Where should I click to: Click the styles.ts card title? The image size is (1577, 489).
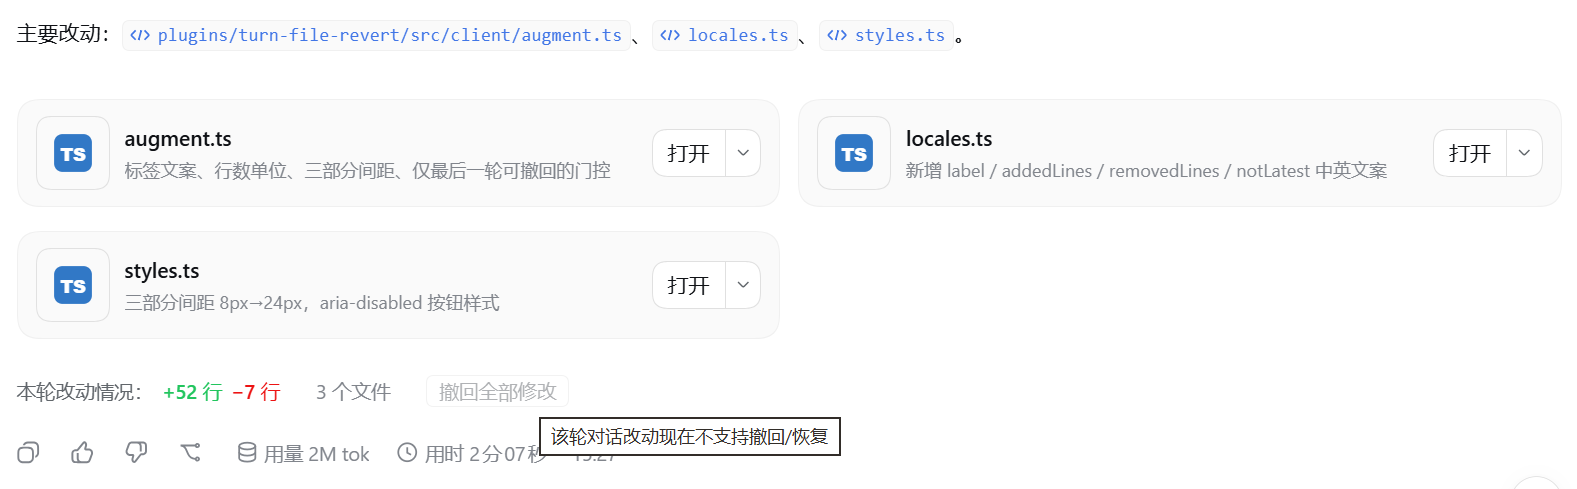(x=162, y=271)
